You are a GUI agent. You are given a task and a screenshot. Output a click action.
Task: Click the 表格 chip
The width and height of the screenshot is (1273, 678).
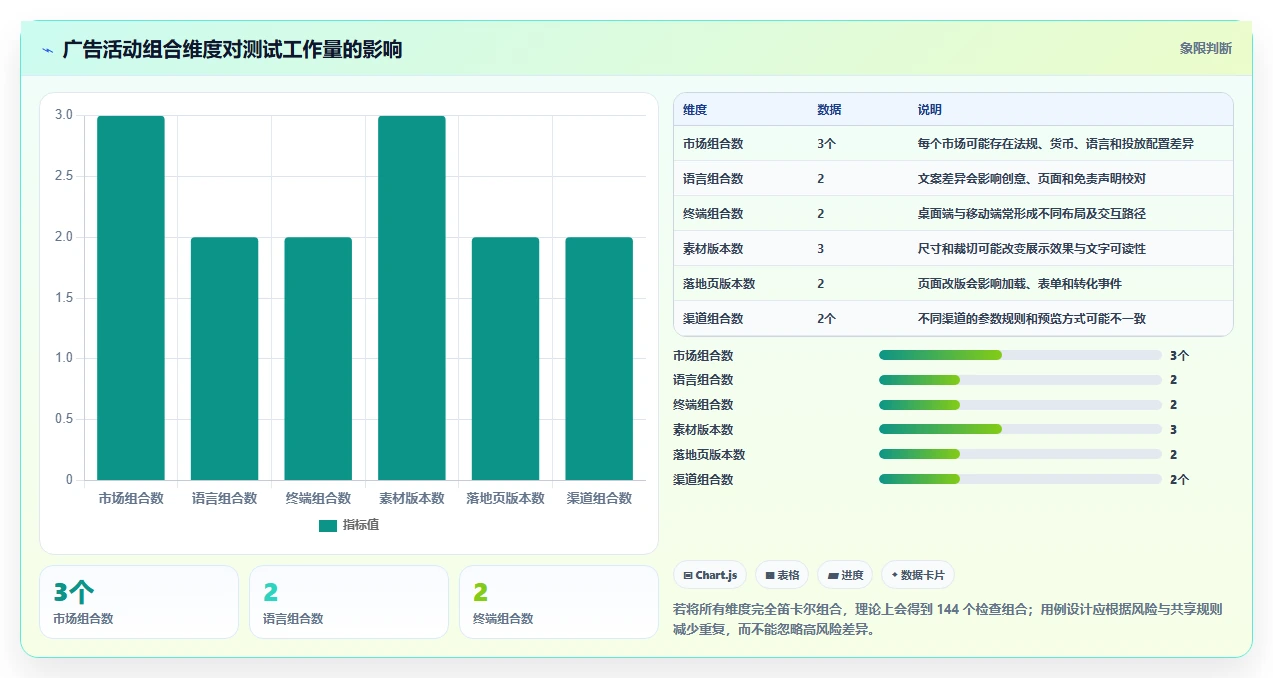click(782, 575)
